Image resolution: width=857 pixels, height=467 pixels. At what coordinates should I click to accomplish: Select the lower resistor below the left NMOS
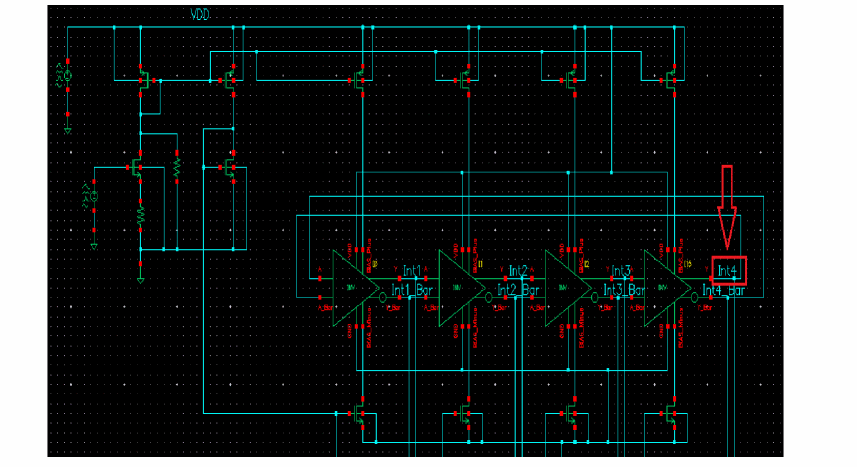pos(140,215)
